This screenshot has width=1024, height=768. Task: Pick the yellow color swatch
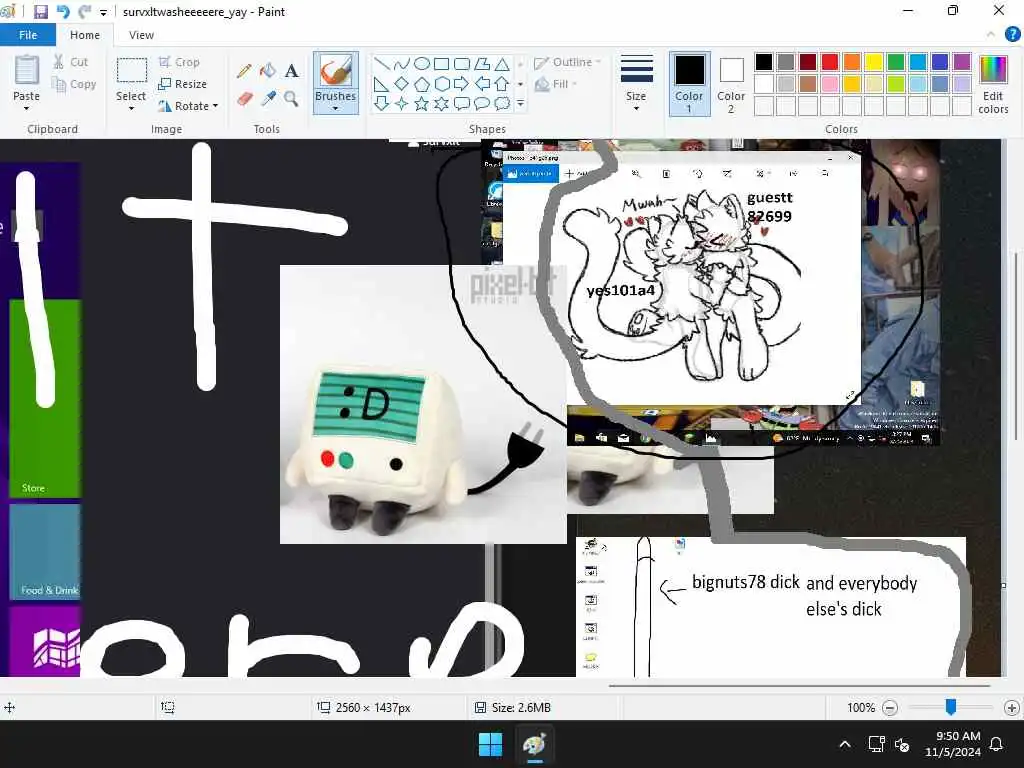coord(874,62)
